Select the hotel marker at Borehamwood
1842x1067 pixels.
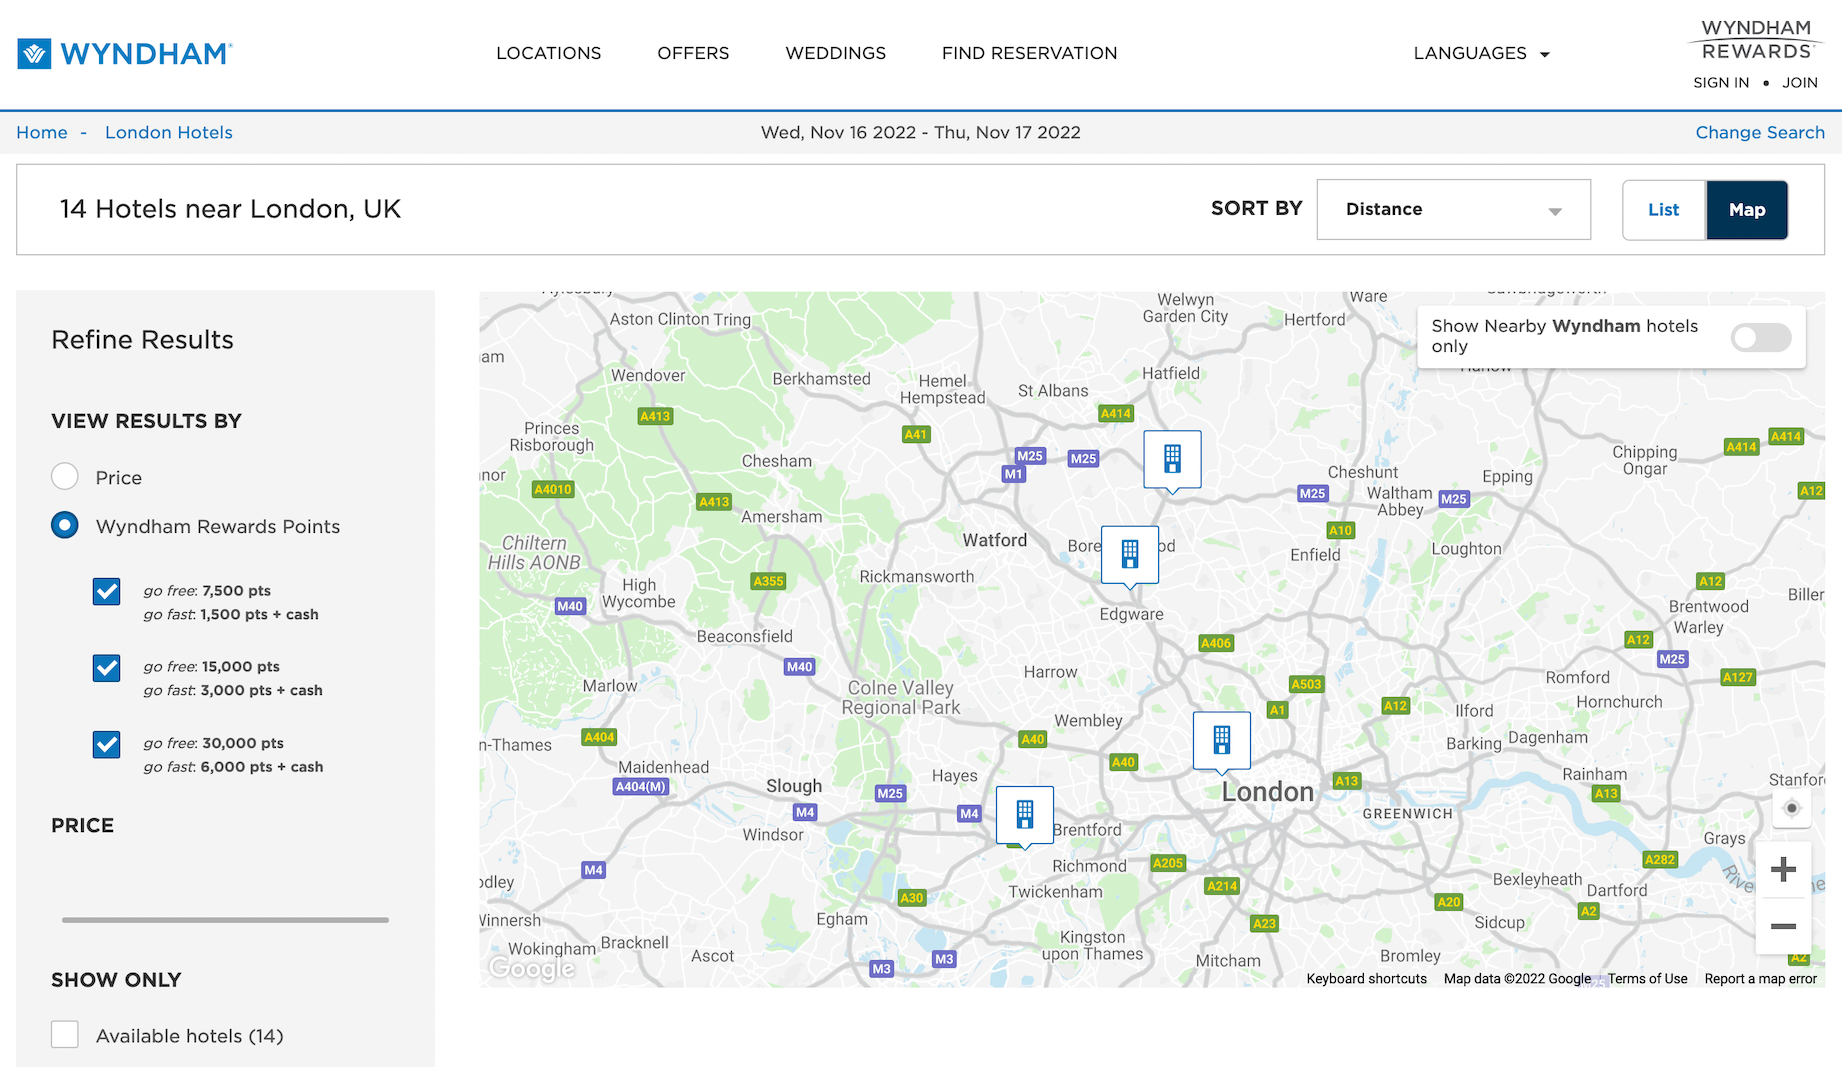point(1130,556)
